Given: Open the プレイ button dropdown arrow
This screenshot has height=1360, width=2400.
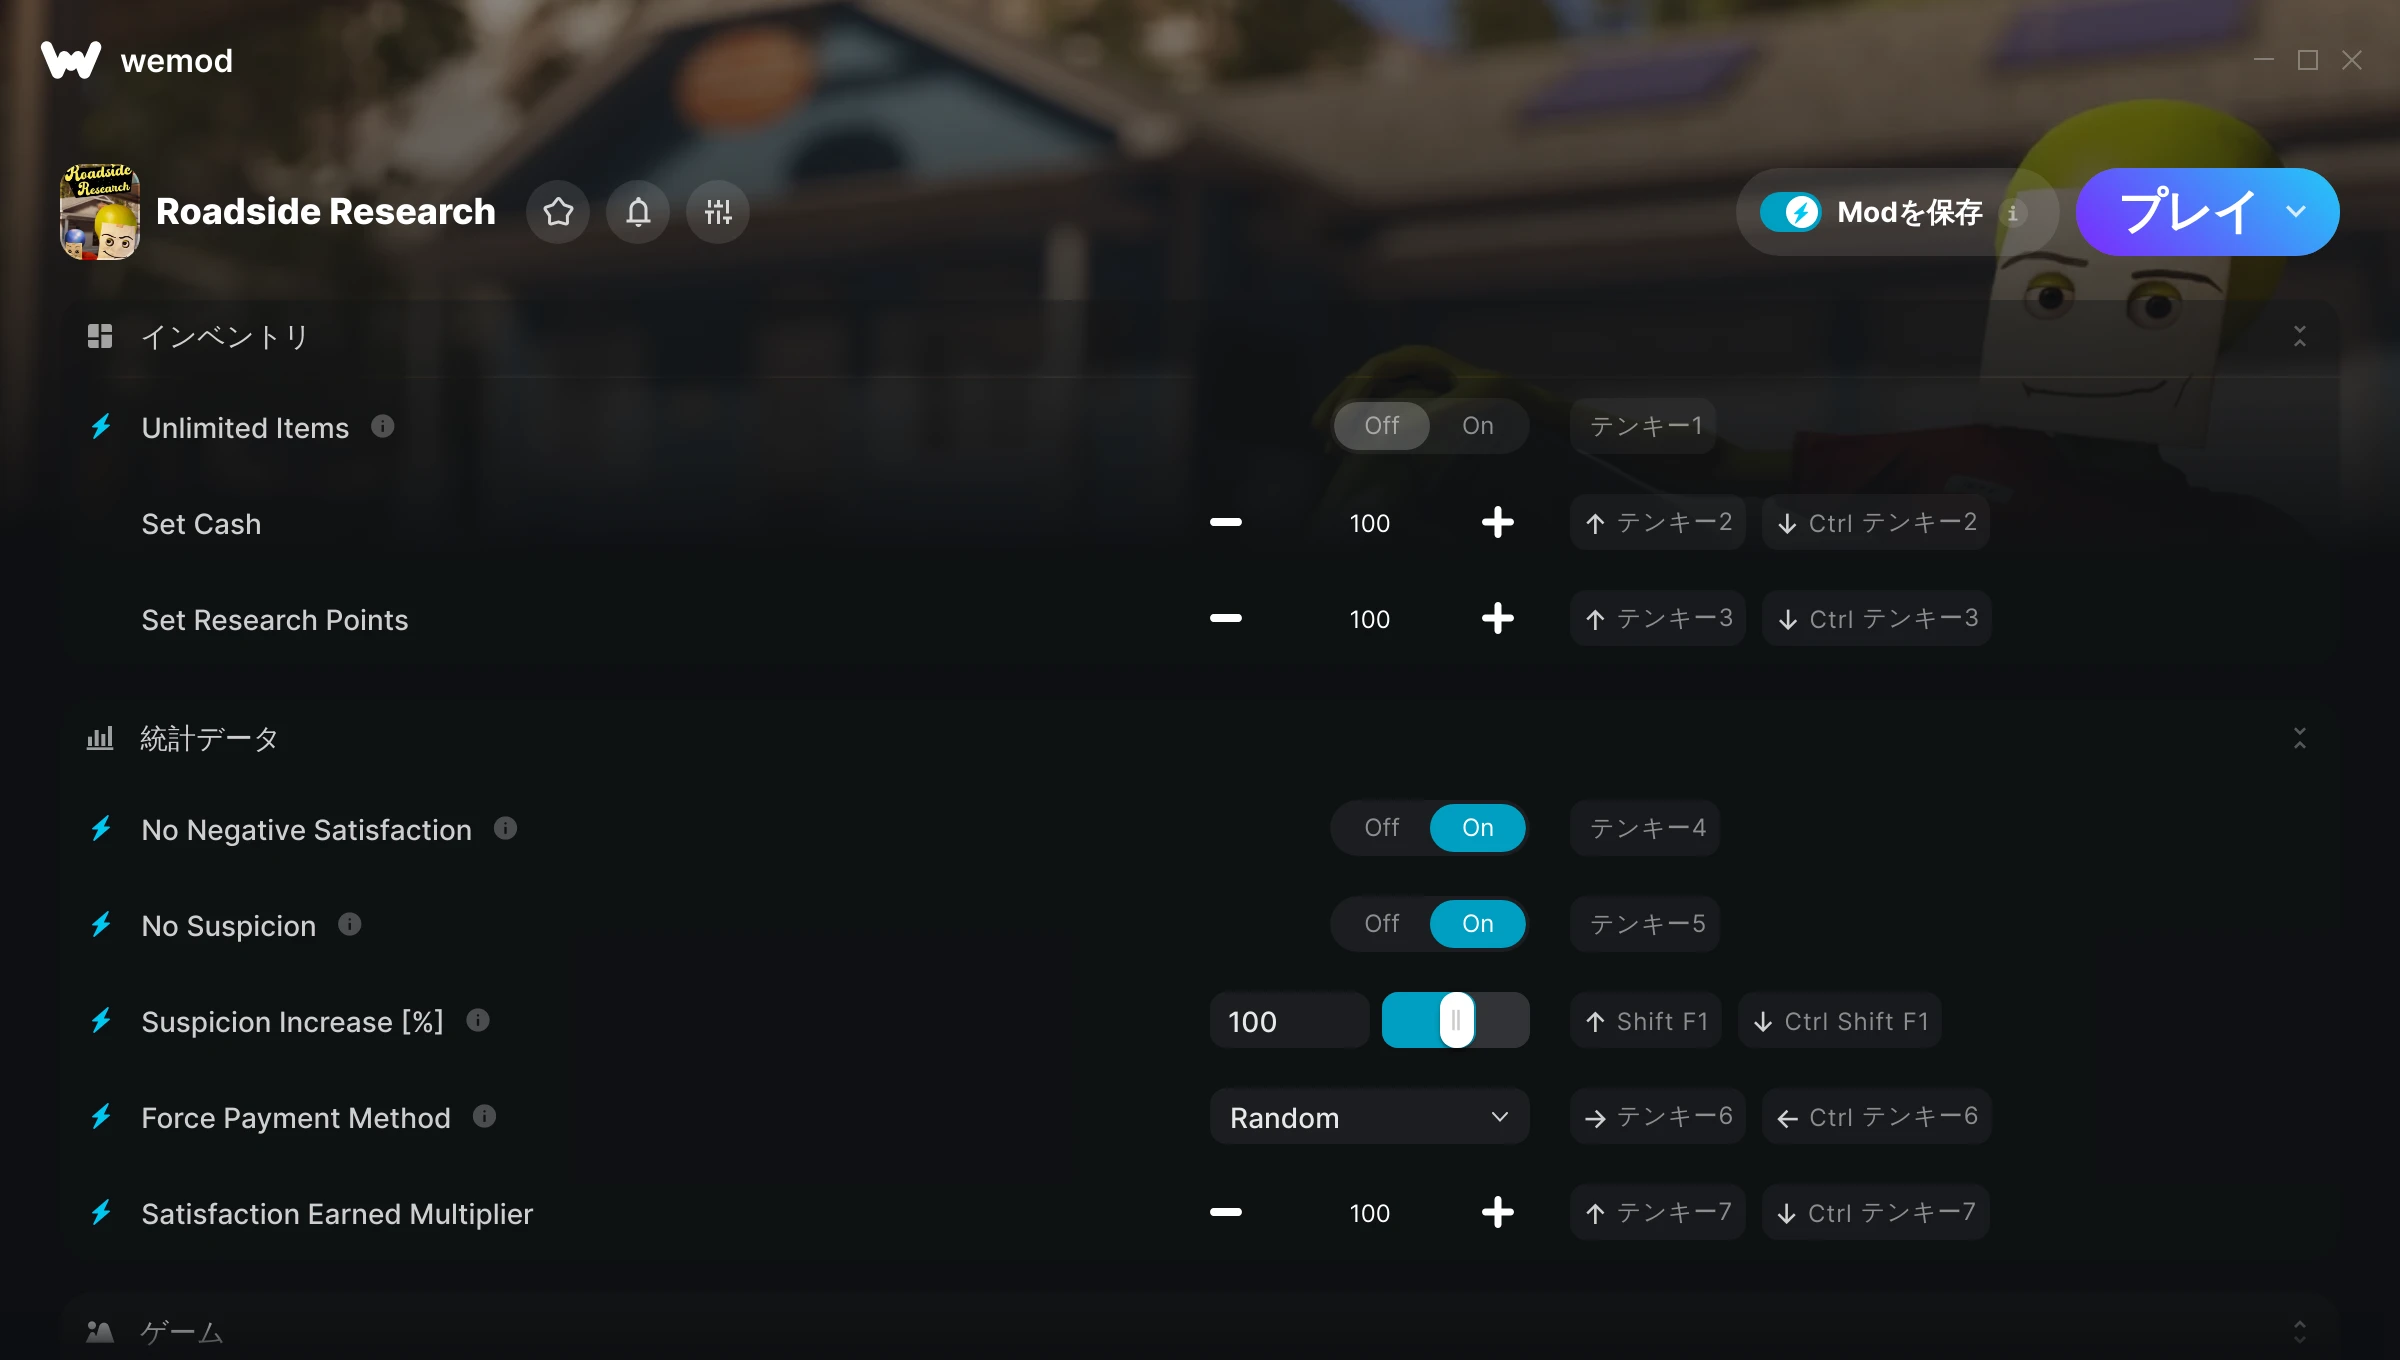Looking at the screenshot, I should (2295, 212).
